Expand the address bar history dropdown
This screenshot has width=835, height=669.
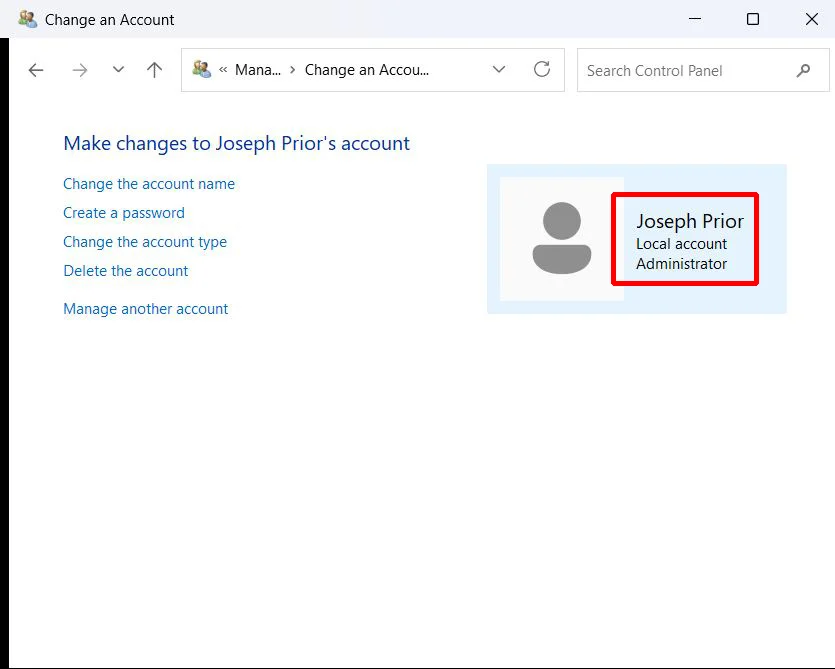pos(499,69)
